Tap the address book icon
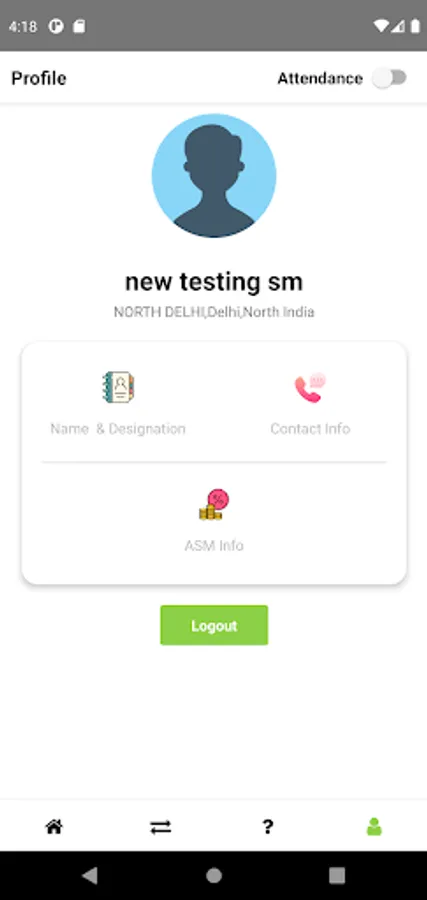This screenshot has height=900, width=427. [x=118, y=387]
